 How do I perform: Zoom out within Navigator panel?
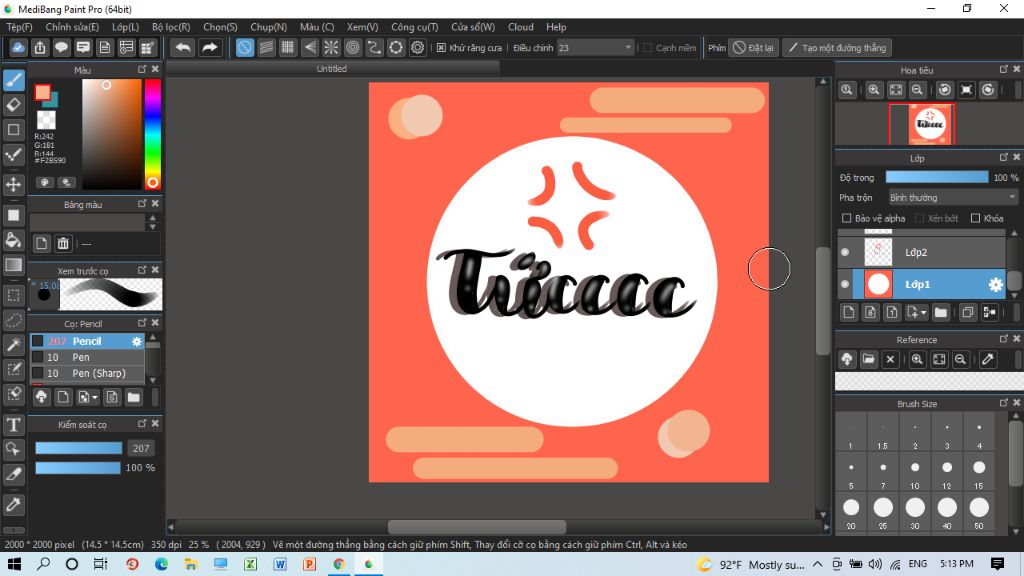point(917,90)
